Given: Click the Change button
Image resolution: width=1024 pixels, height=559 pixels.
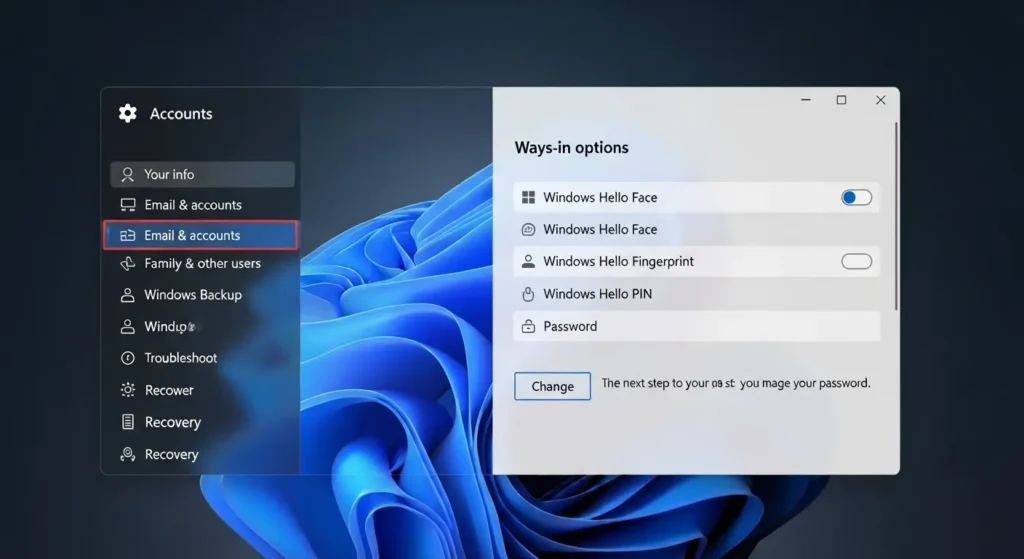Looking at the screenshot, I should pos(552,386).
